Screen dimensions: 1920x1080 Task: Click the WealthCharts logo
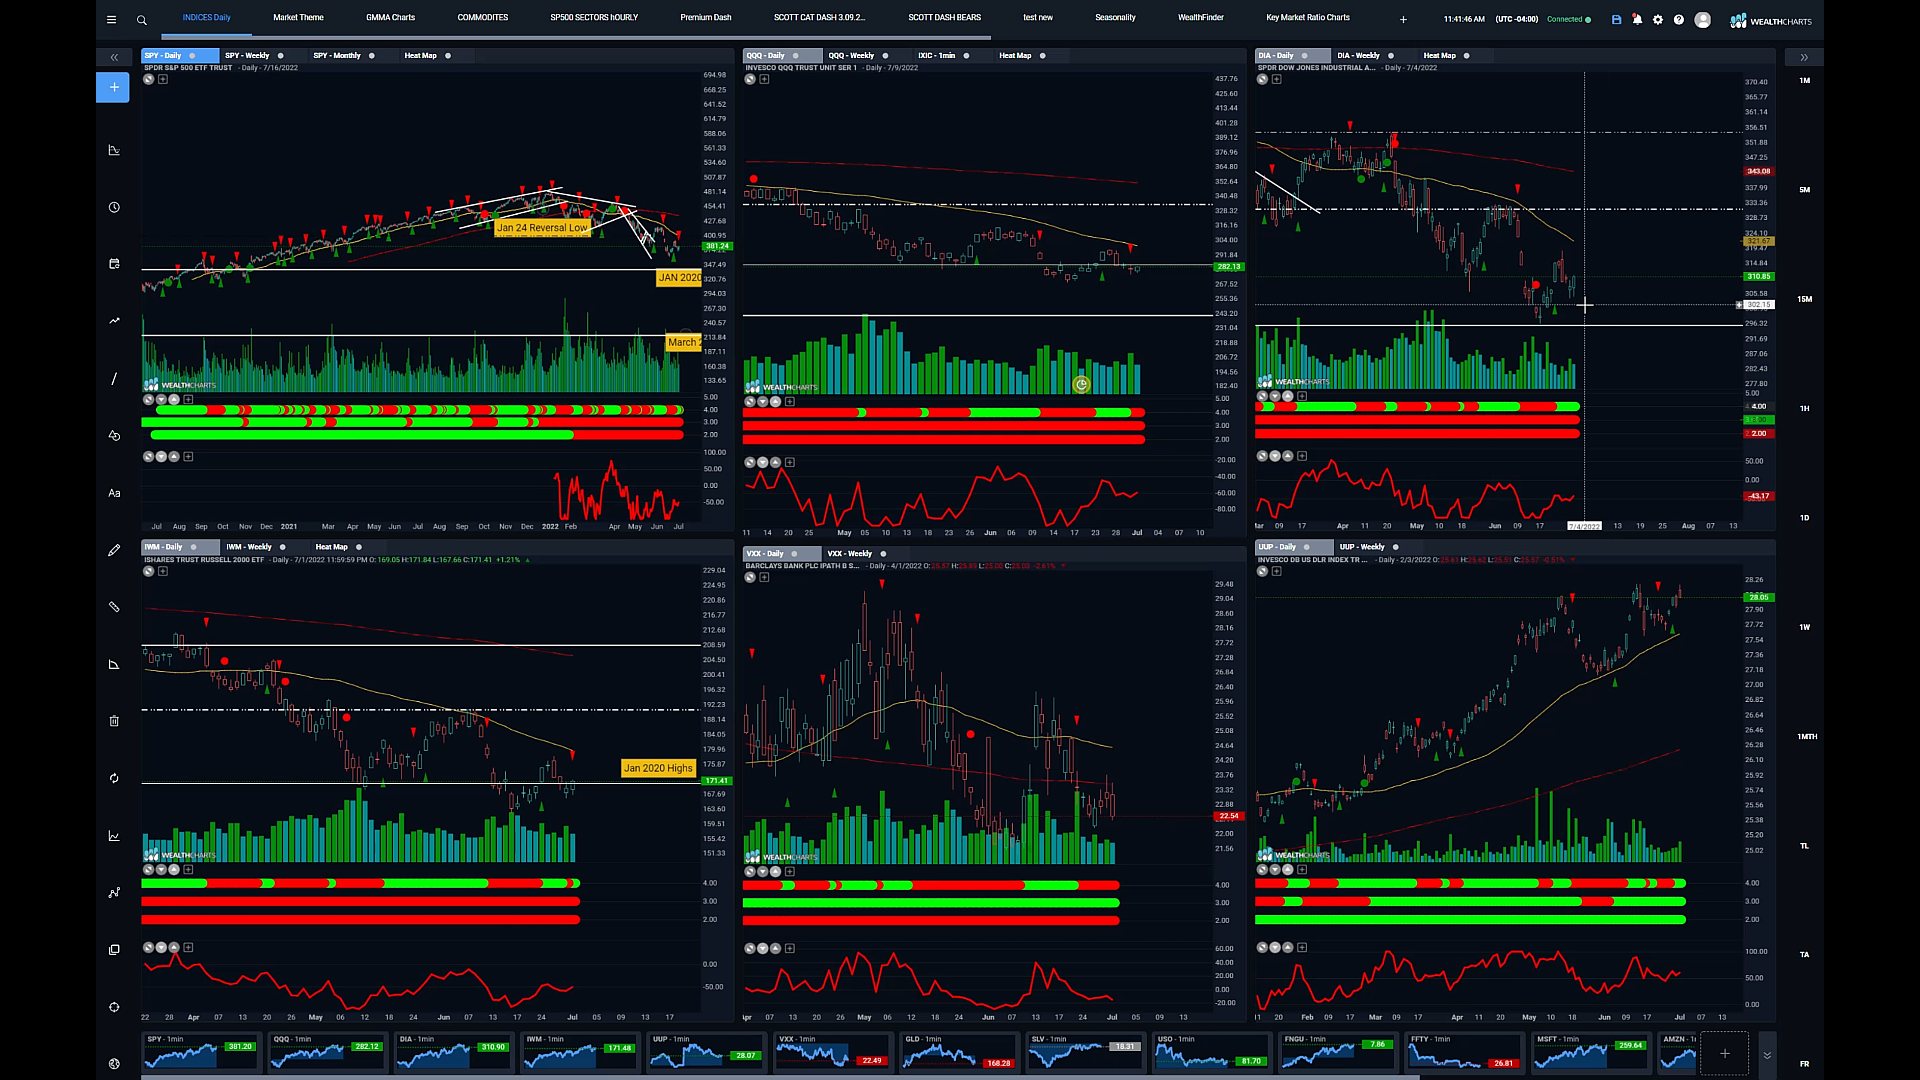pyautogui.click(x=1773, y=20)
